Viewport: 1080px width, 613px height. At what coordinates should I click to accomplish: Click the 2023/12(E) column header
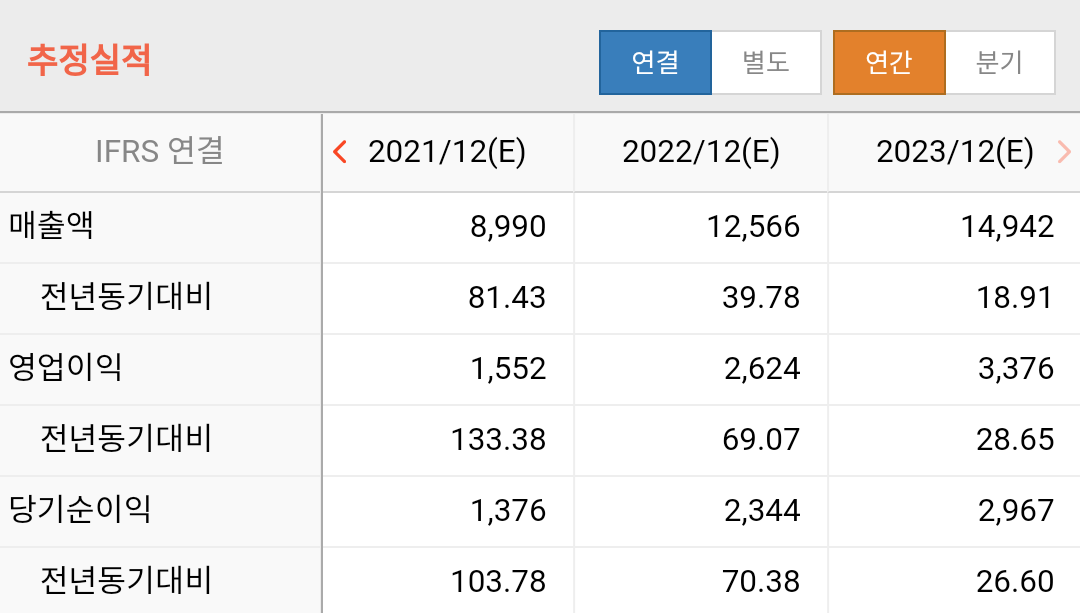pyautogui.click(x=955, y=152)
